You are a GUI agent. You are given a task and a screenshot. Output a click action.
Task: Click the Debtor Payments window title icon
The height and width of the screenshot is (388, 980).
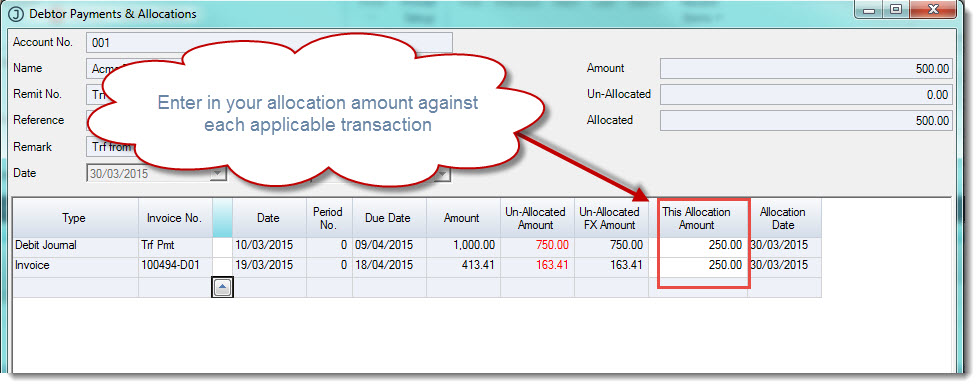[x=16, y=13]
